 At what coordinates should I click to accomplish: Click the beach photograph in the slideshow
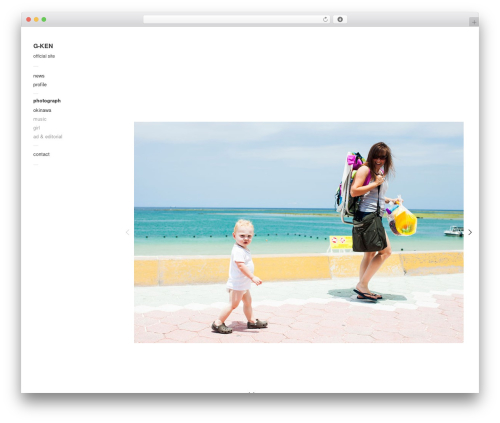coord(299,232)
